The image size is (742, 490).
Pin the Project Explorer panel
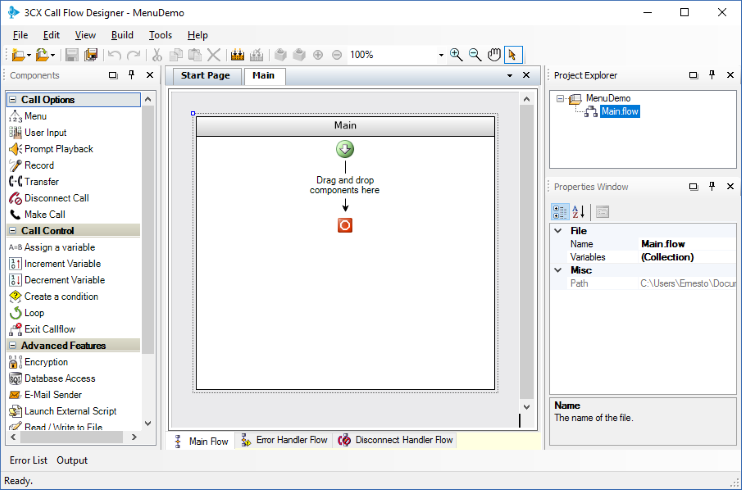coord(712,75)
